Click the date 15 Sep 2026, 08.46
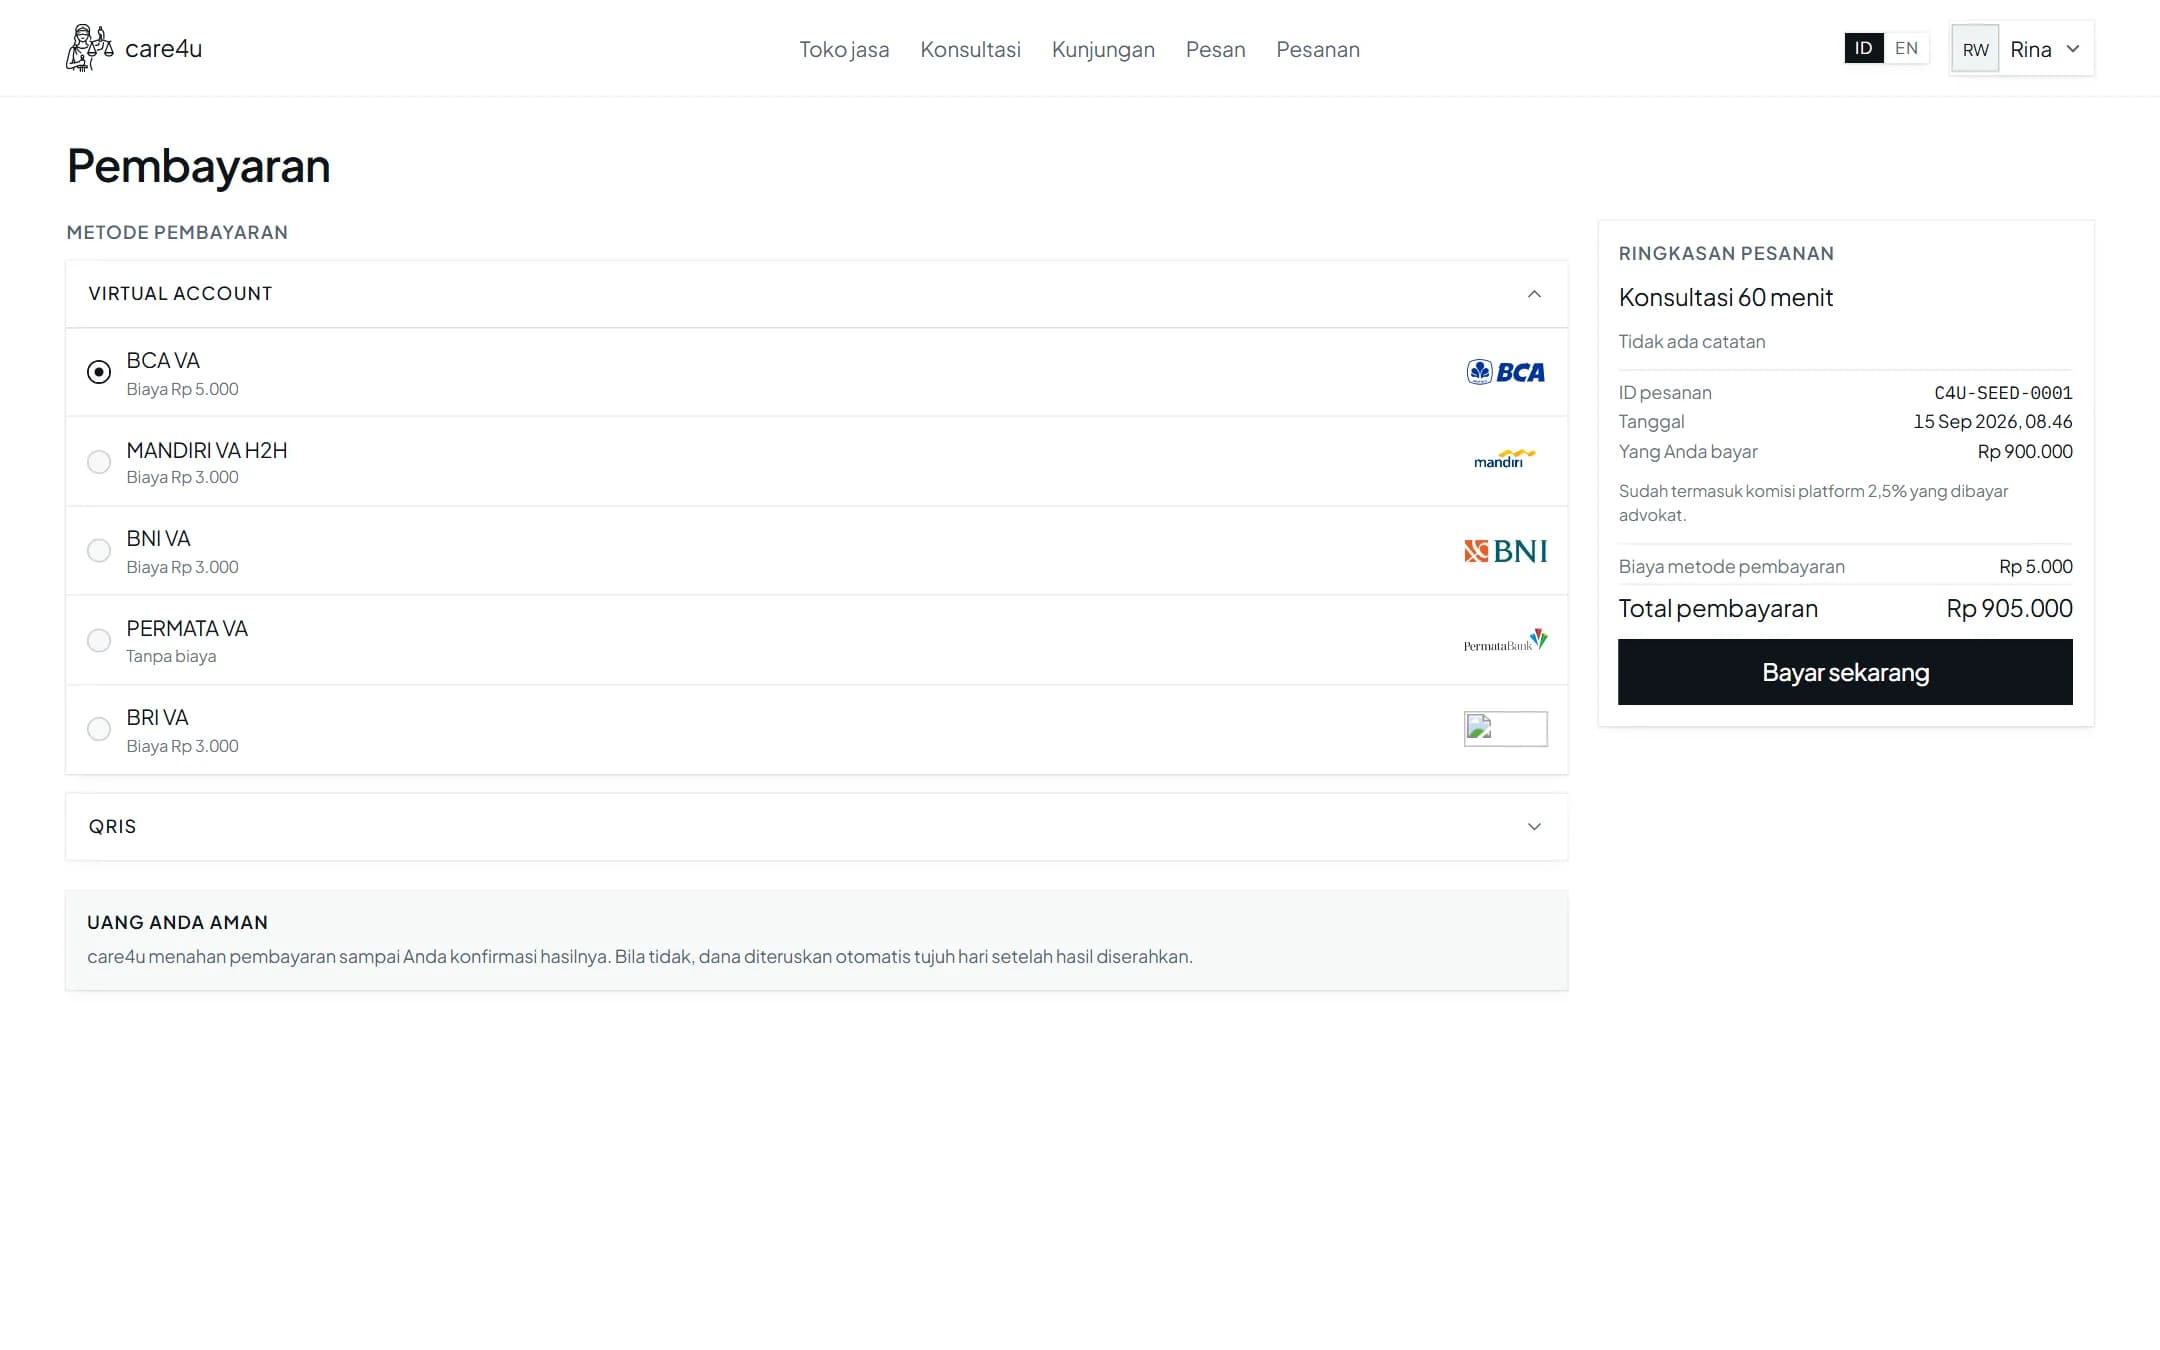 point(1993,422)
